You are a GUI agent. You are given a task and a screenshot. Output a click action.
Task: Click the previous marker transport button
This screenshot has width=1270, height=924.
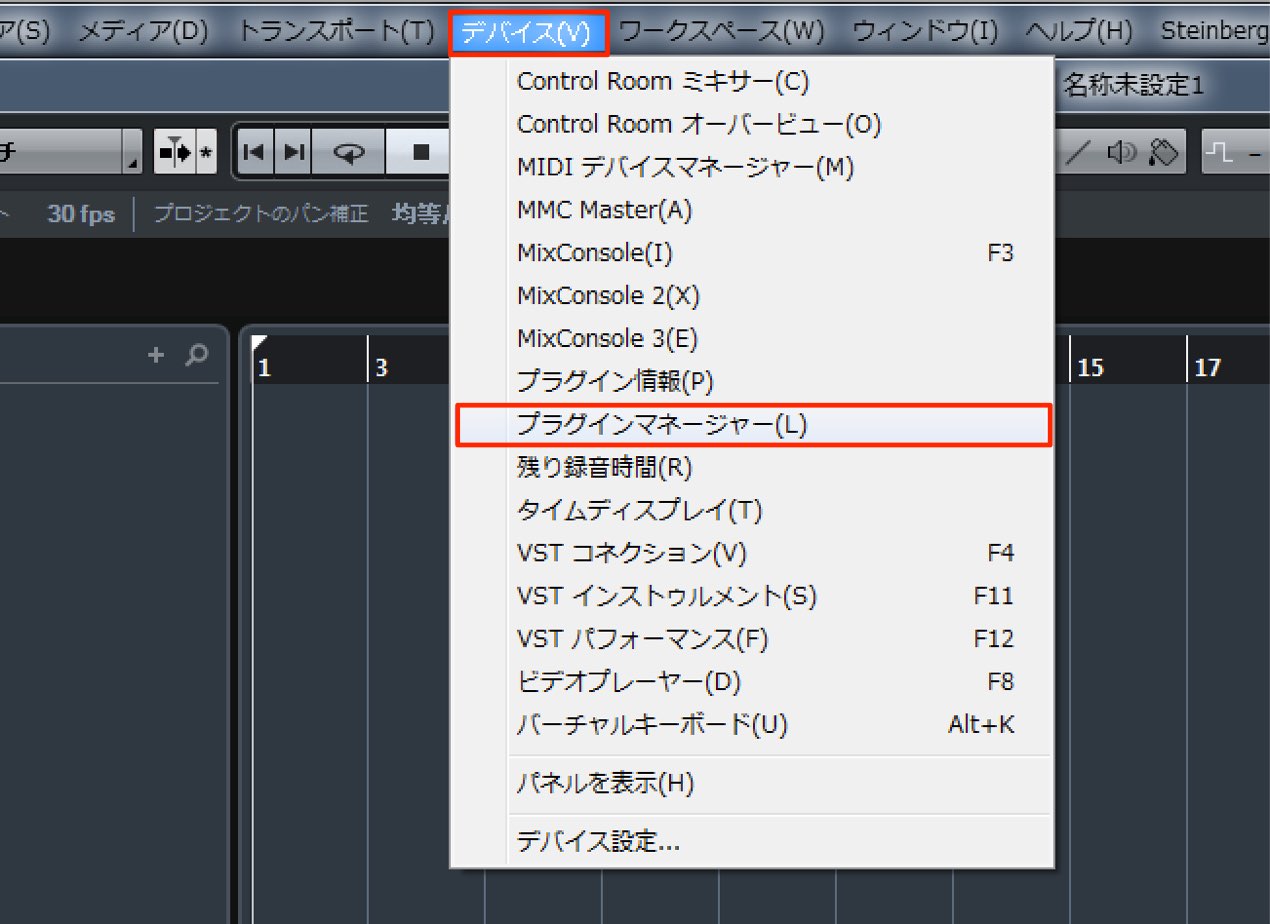click(254, 152)
